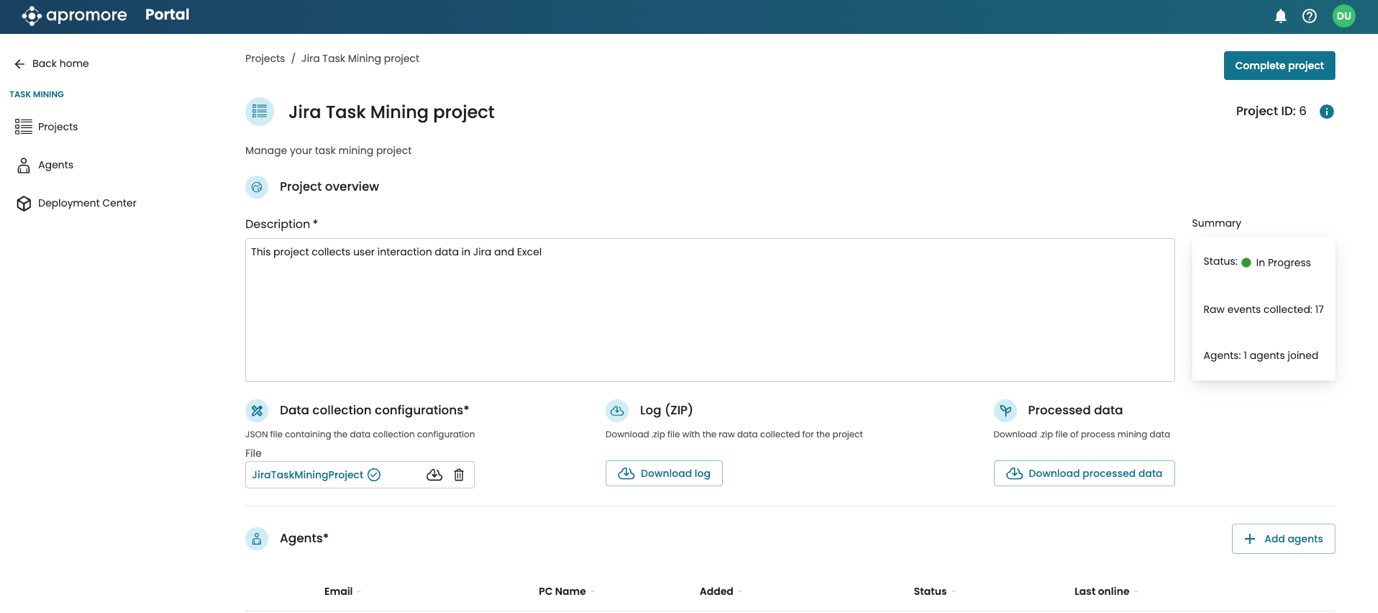Image resolution: width=1378 pixels, height=613 pixels.
Task: Open Deployment Center in the sidebar
Action: 87,203
